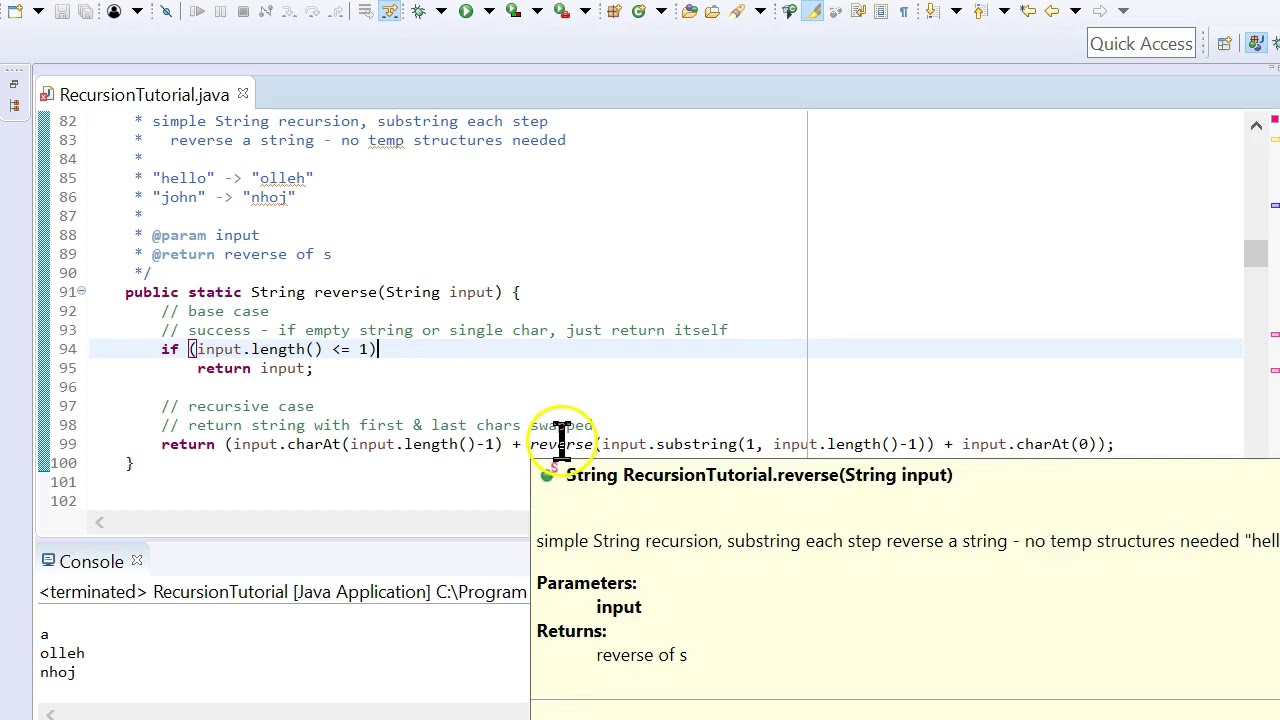Image resolution: width=1280 pixels, height=720 pixels.
Task: Open the New Java Class dropdown arrow
Action: (661, 11)
